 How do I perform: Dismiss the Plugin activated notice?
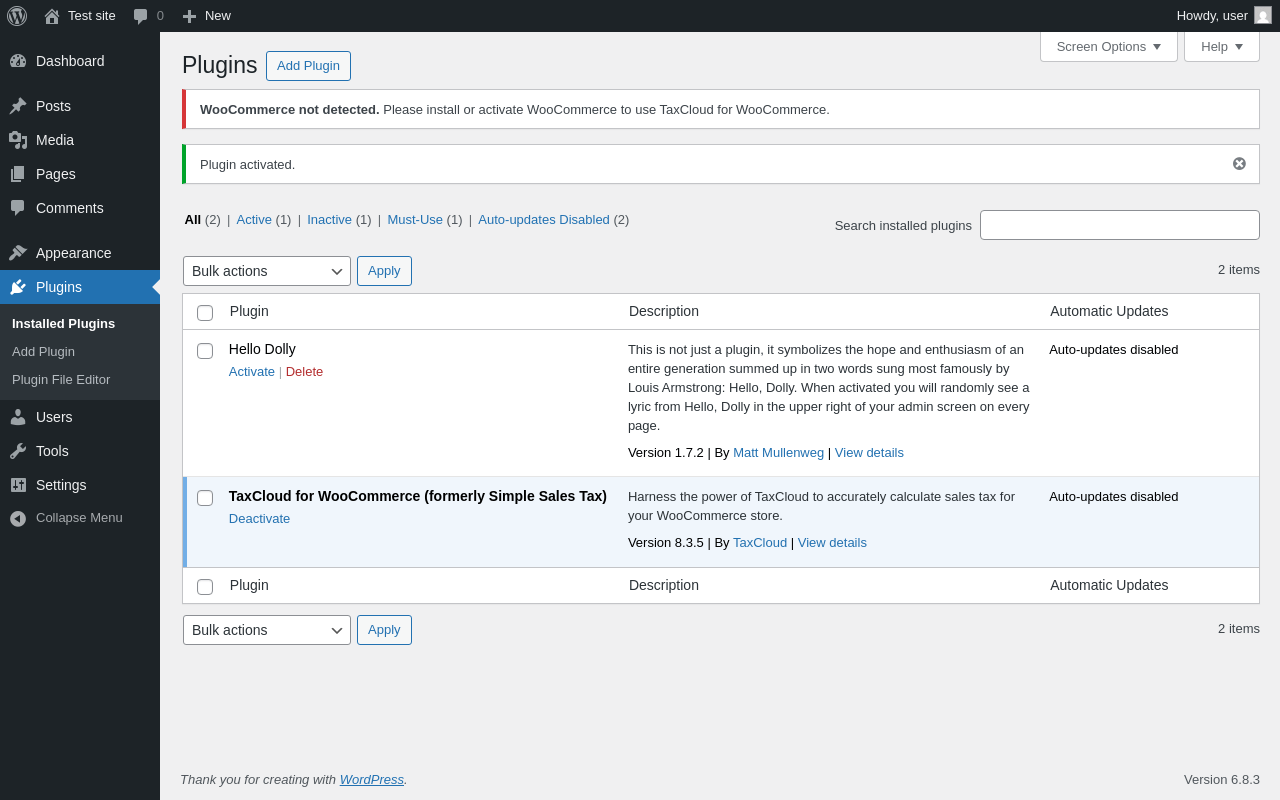(x=1239, y=164)
